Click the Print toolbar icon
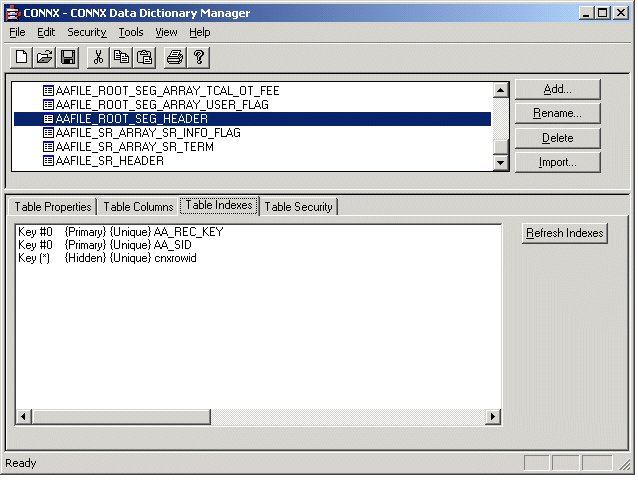 click(175, 57)
